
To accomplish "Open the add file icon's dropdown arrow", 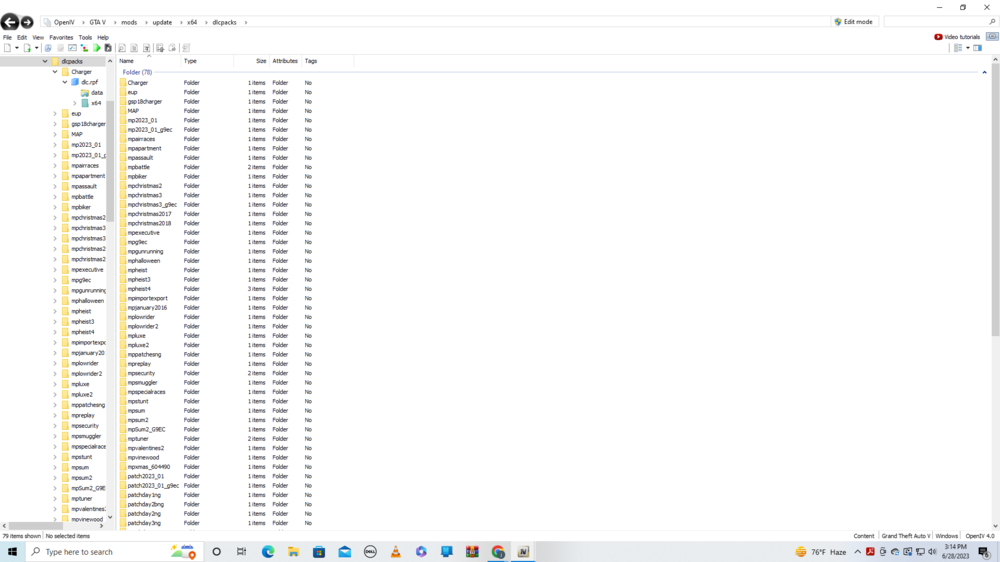I will 36,48.
